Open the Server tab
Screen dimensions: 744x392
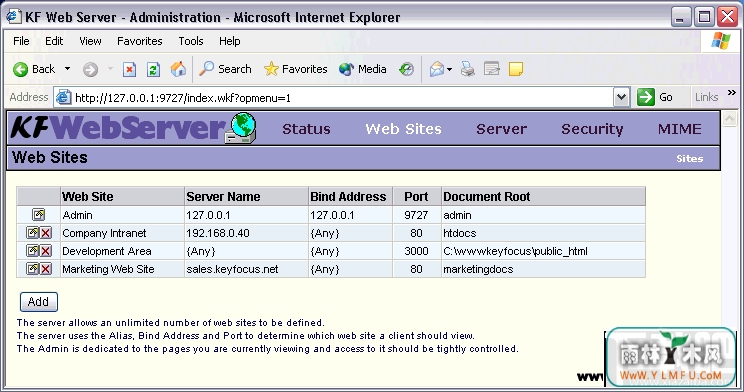tap(502, 129)
